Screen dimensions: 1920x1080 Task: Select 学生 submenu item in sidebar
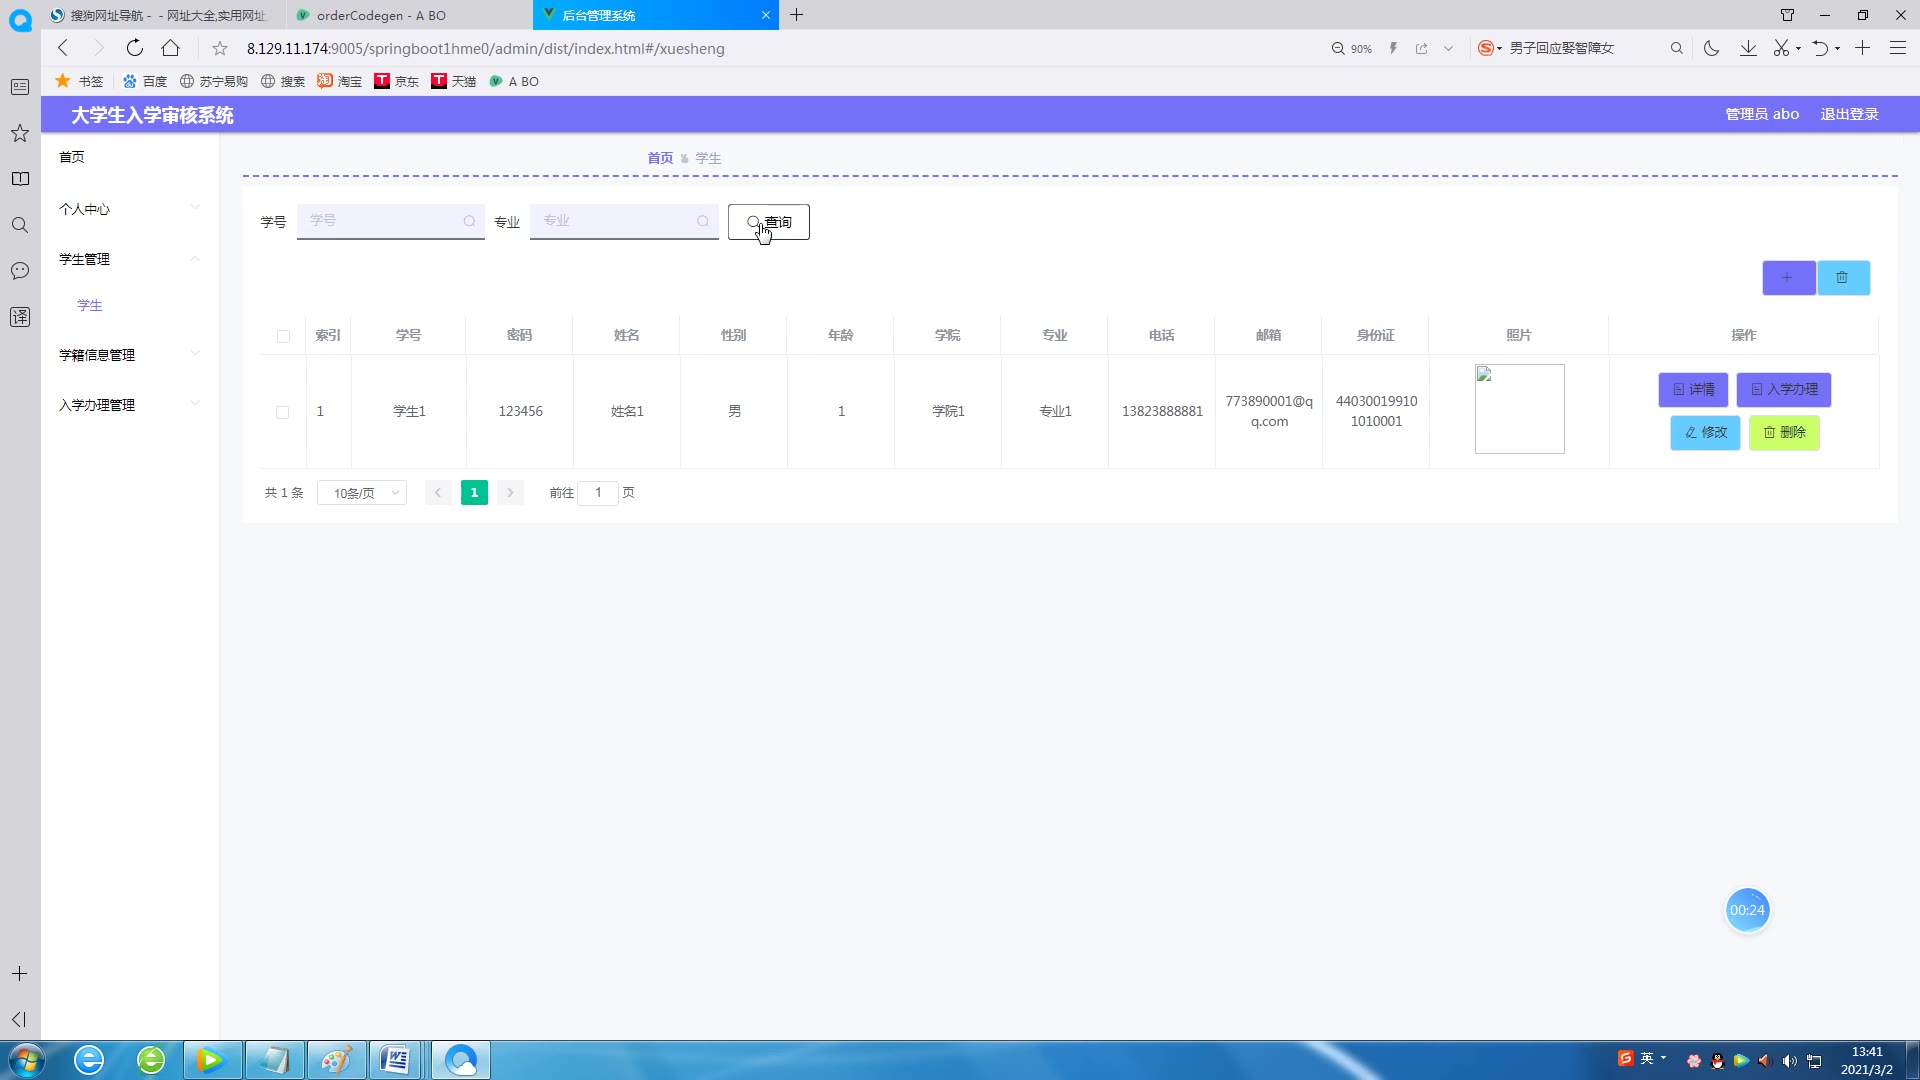(90, 305)
